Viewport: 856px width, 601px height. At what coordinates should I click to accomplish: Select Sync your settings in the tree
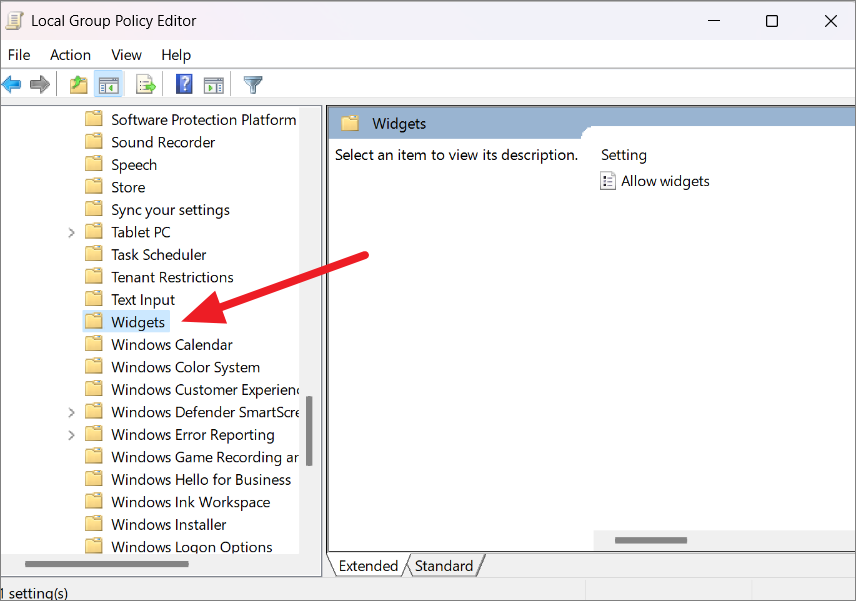tap(170, 210)
